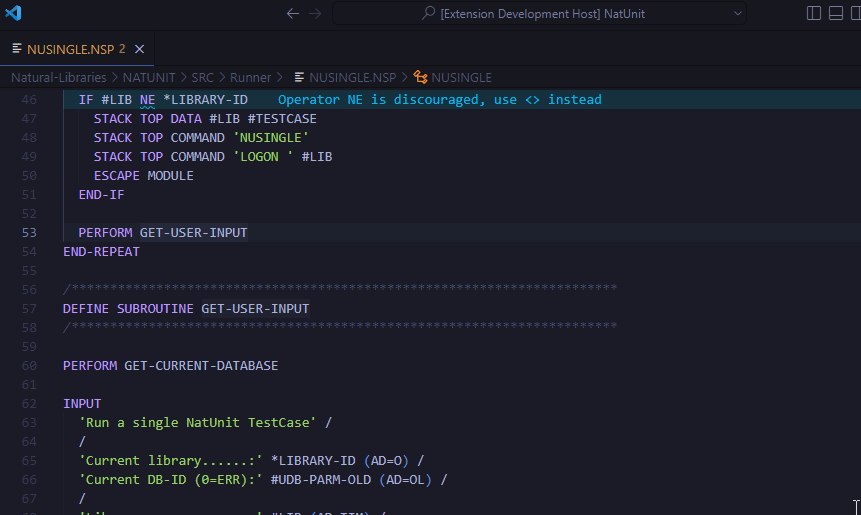Click *LIBRARY-ID on line 46

point(205,100)
